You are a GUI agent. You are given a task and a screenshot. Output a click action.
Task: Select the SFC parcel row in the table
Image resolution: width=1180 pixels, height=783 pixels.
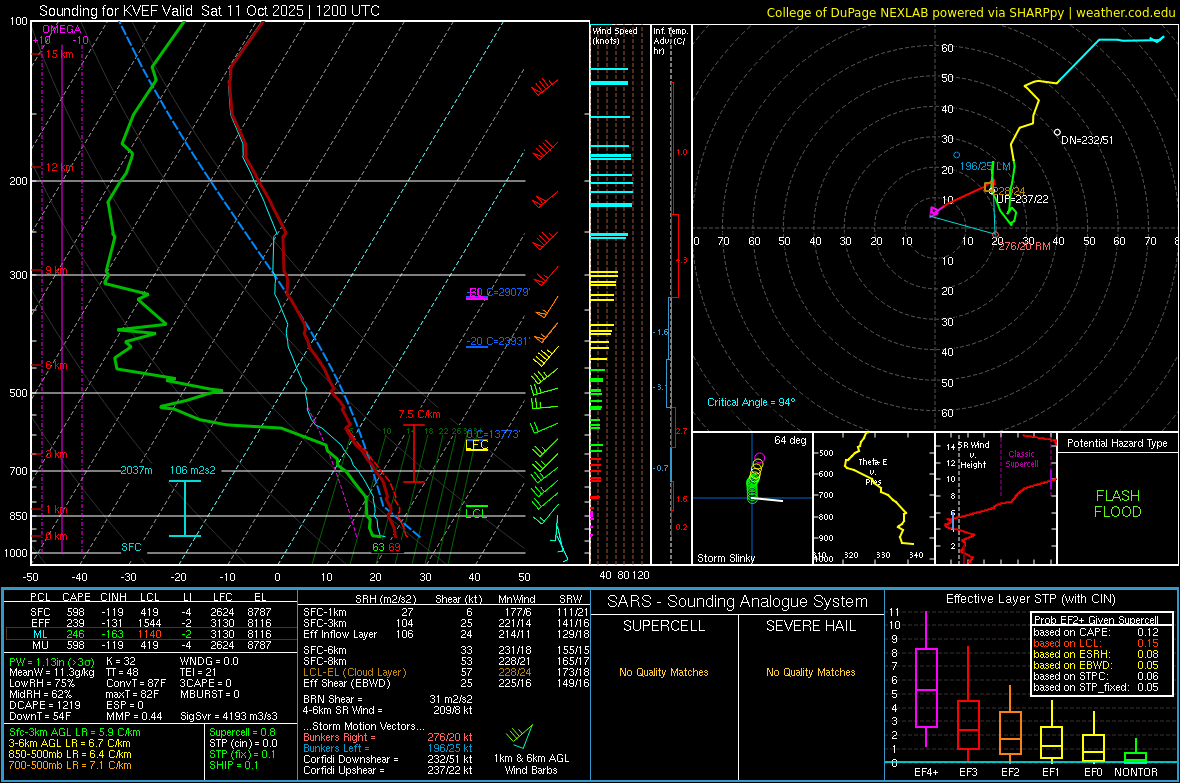(151, 612)
